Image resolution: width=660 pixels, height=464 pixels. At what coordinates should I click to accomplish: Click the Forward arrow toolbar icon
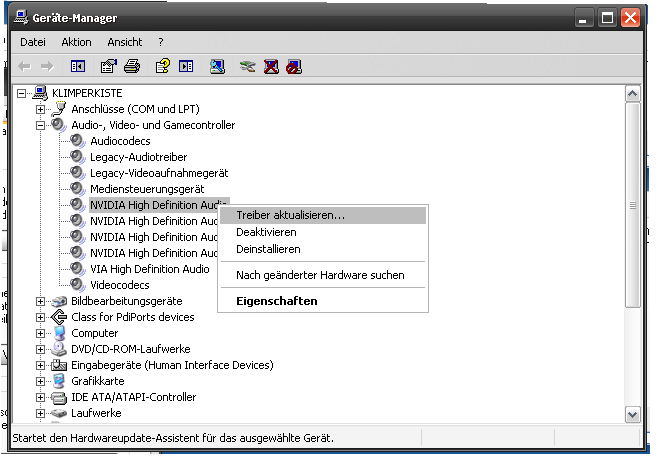pyautogui.click(x=47, y=67)
